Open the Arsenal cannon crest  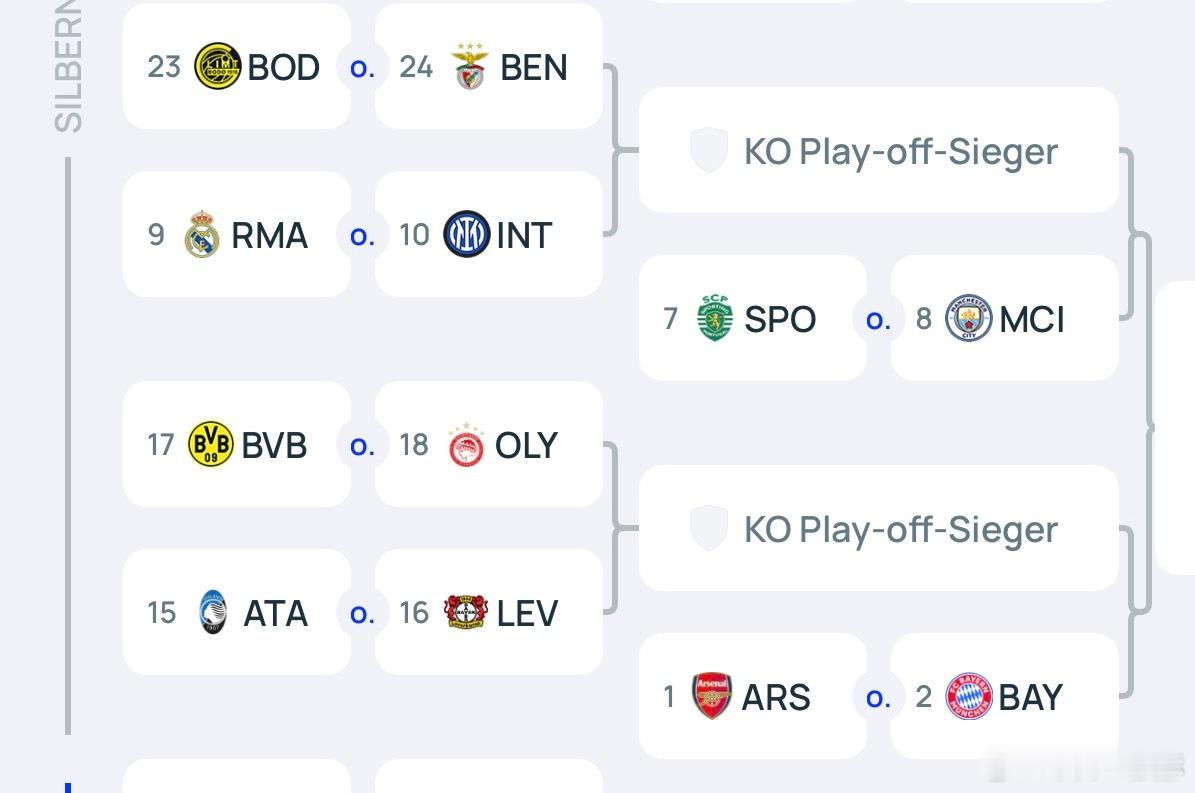712,696
